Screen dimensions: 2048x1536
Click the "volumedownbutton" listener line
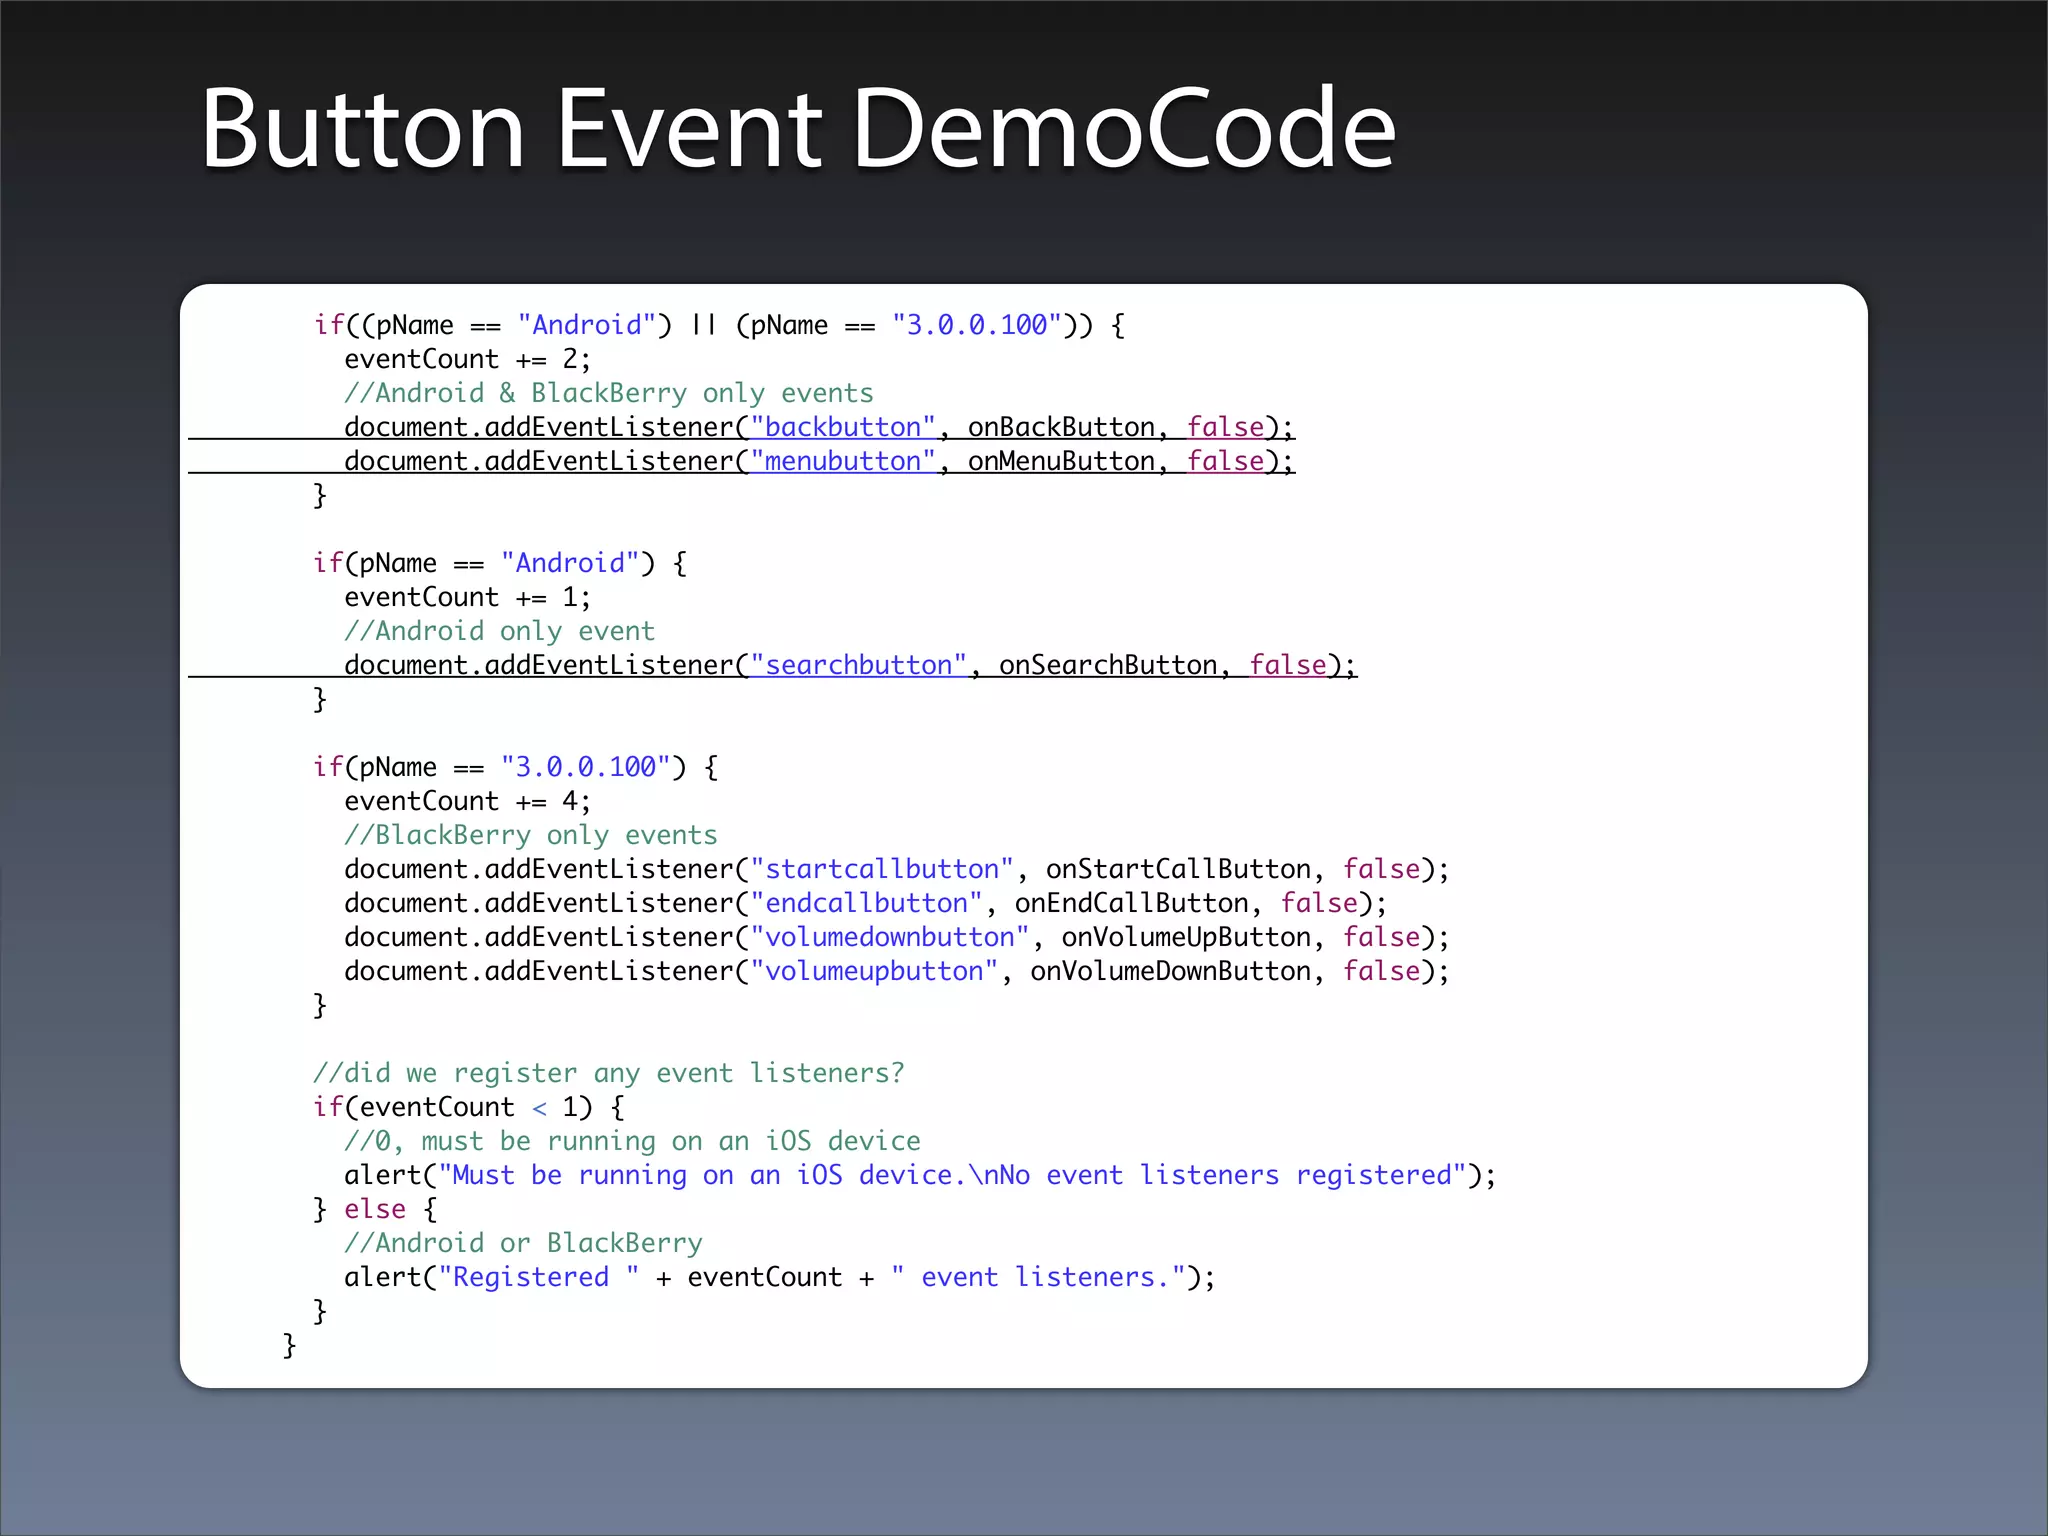(897, 937)
